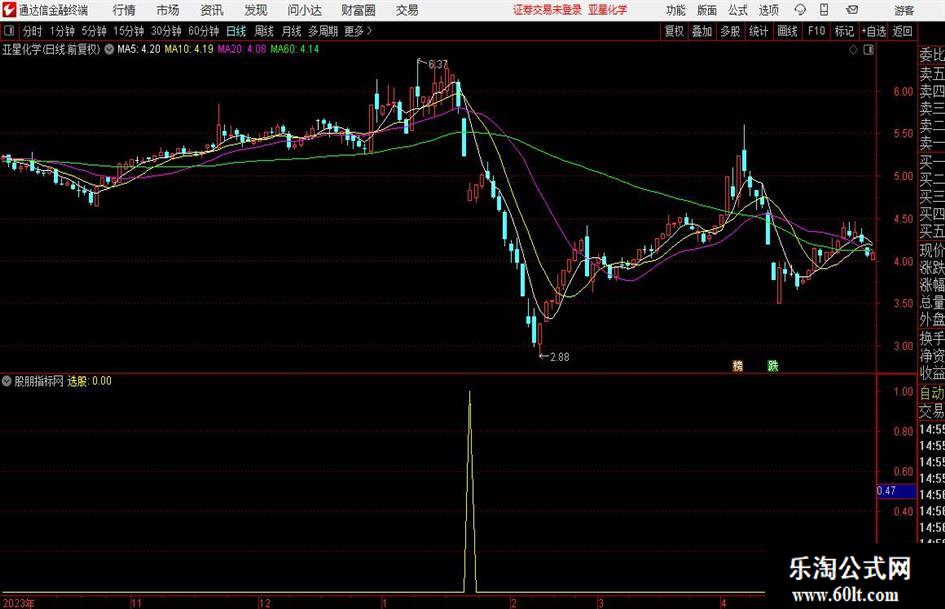Viewport: 945px width, 609px height.
Task: Click 证券交易未登录 login status
Action: click(547, 10)
